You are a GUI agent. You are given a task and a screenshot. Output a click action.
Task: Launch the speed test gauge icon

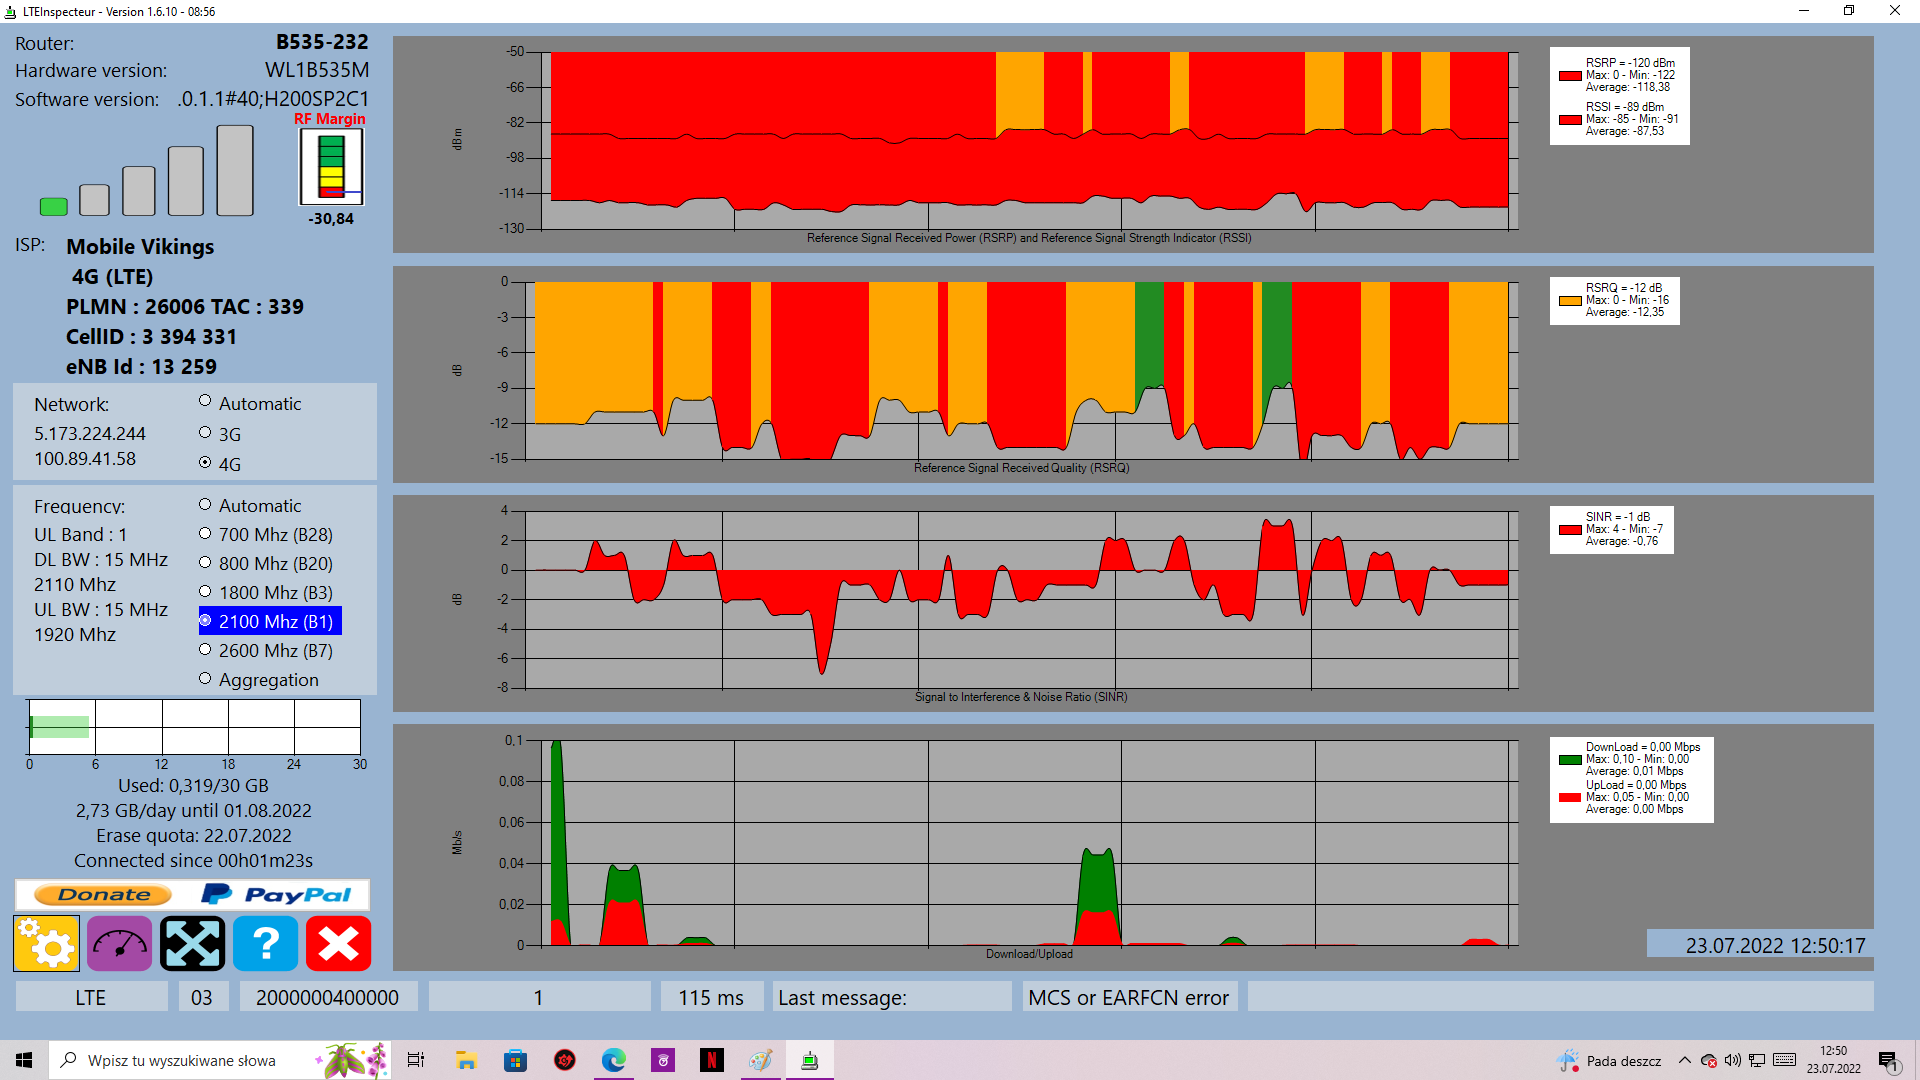[x=119, y=943]
